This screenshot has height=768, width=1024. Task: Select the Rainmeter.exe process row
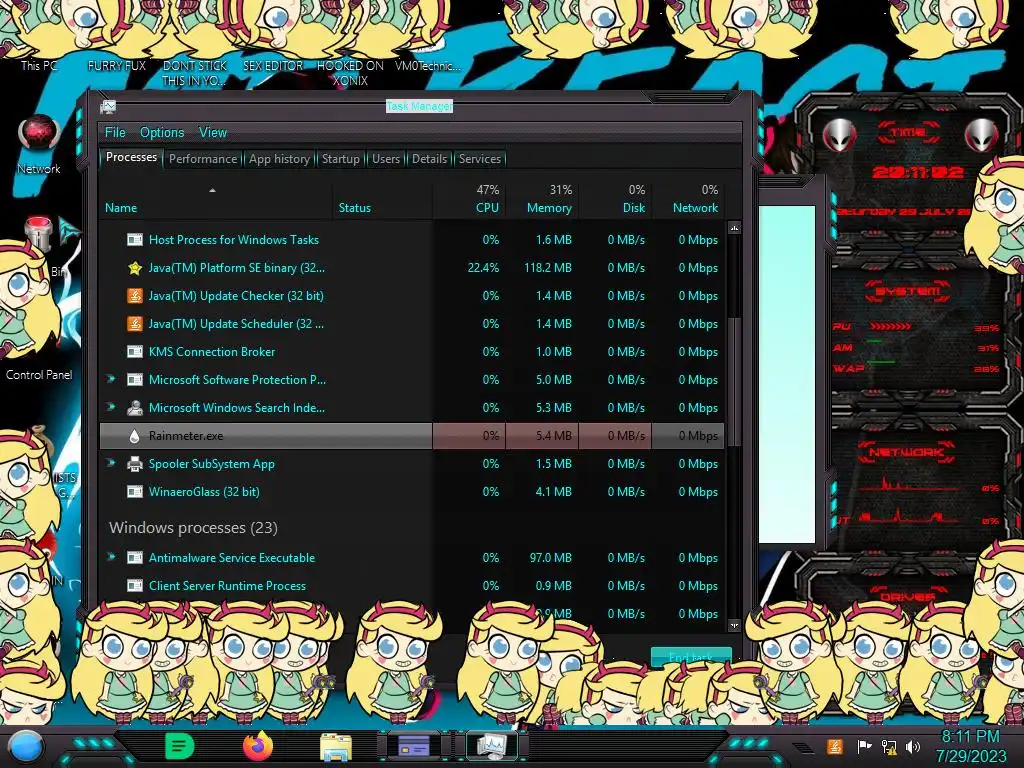[412, 436]
